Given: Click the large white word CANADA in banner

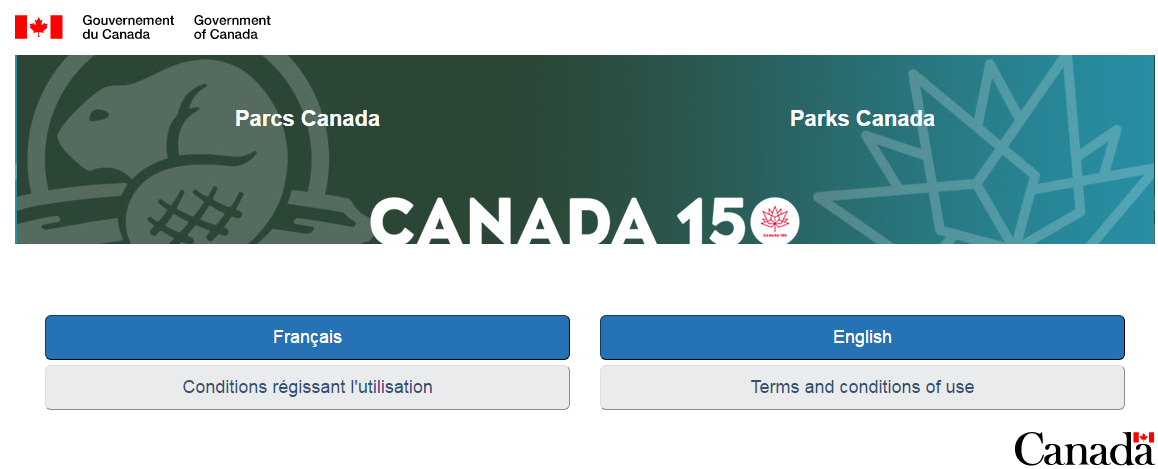Looking at the screenshot, I should (512, 220).
